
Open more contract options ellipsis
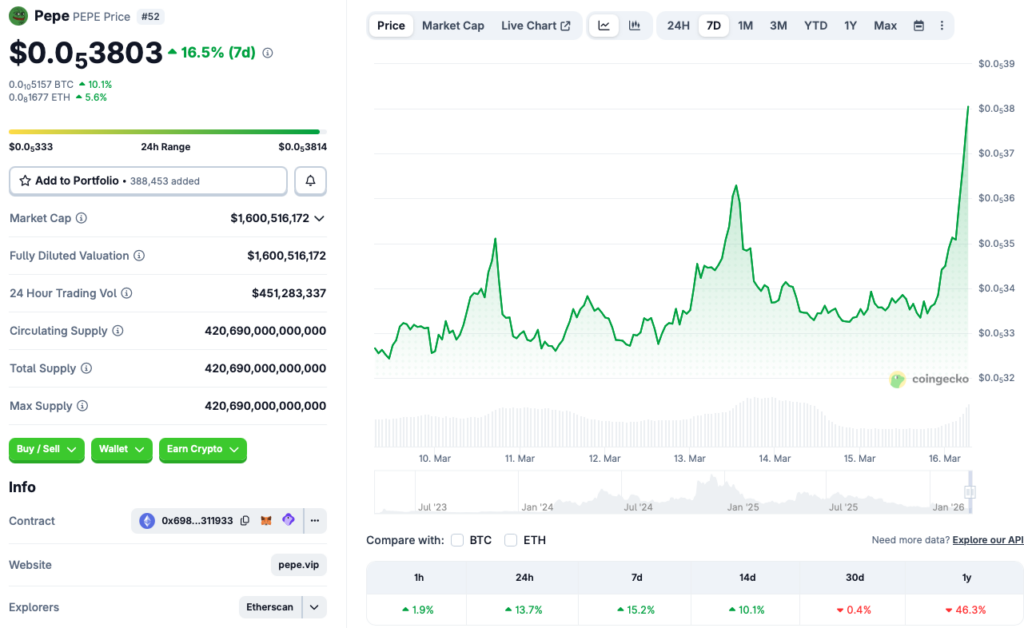point(315,521)
